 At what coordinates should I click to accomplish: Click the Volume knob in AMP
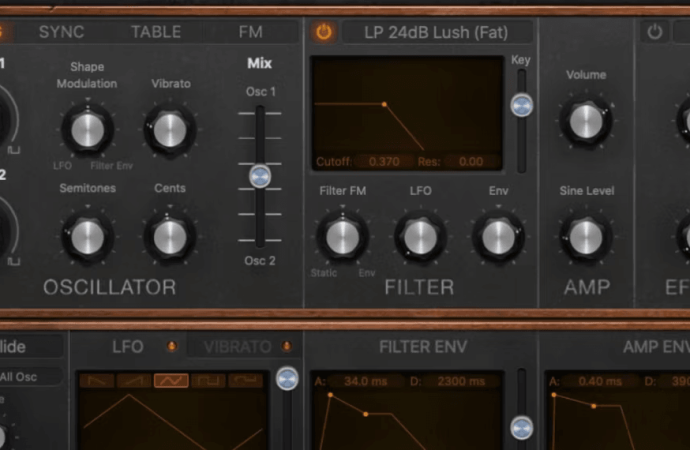pos(586,121)
